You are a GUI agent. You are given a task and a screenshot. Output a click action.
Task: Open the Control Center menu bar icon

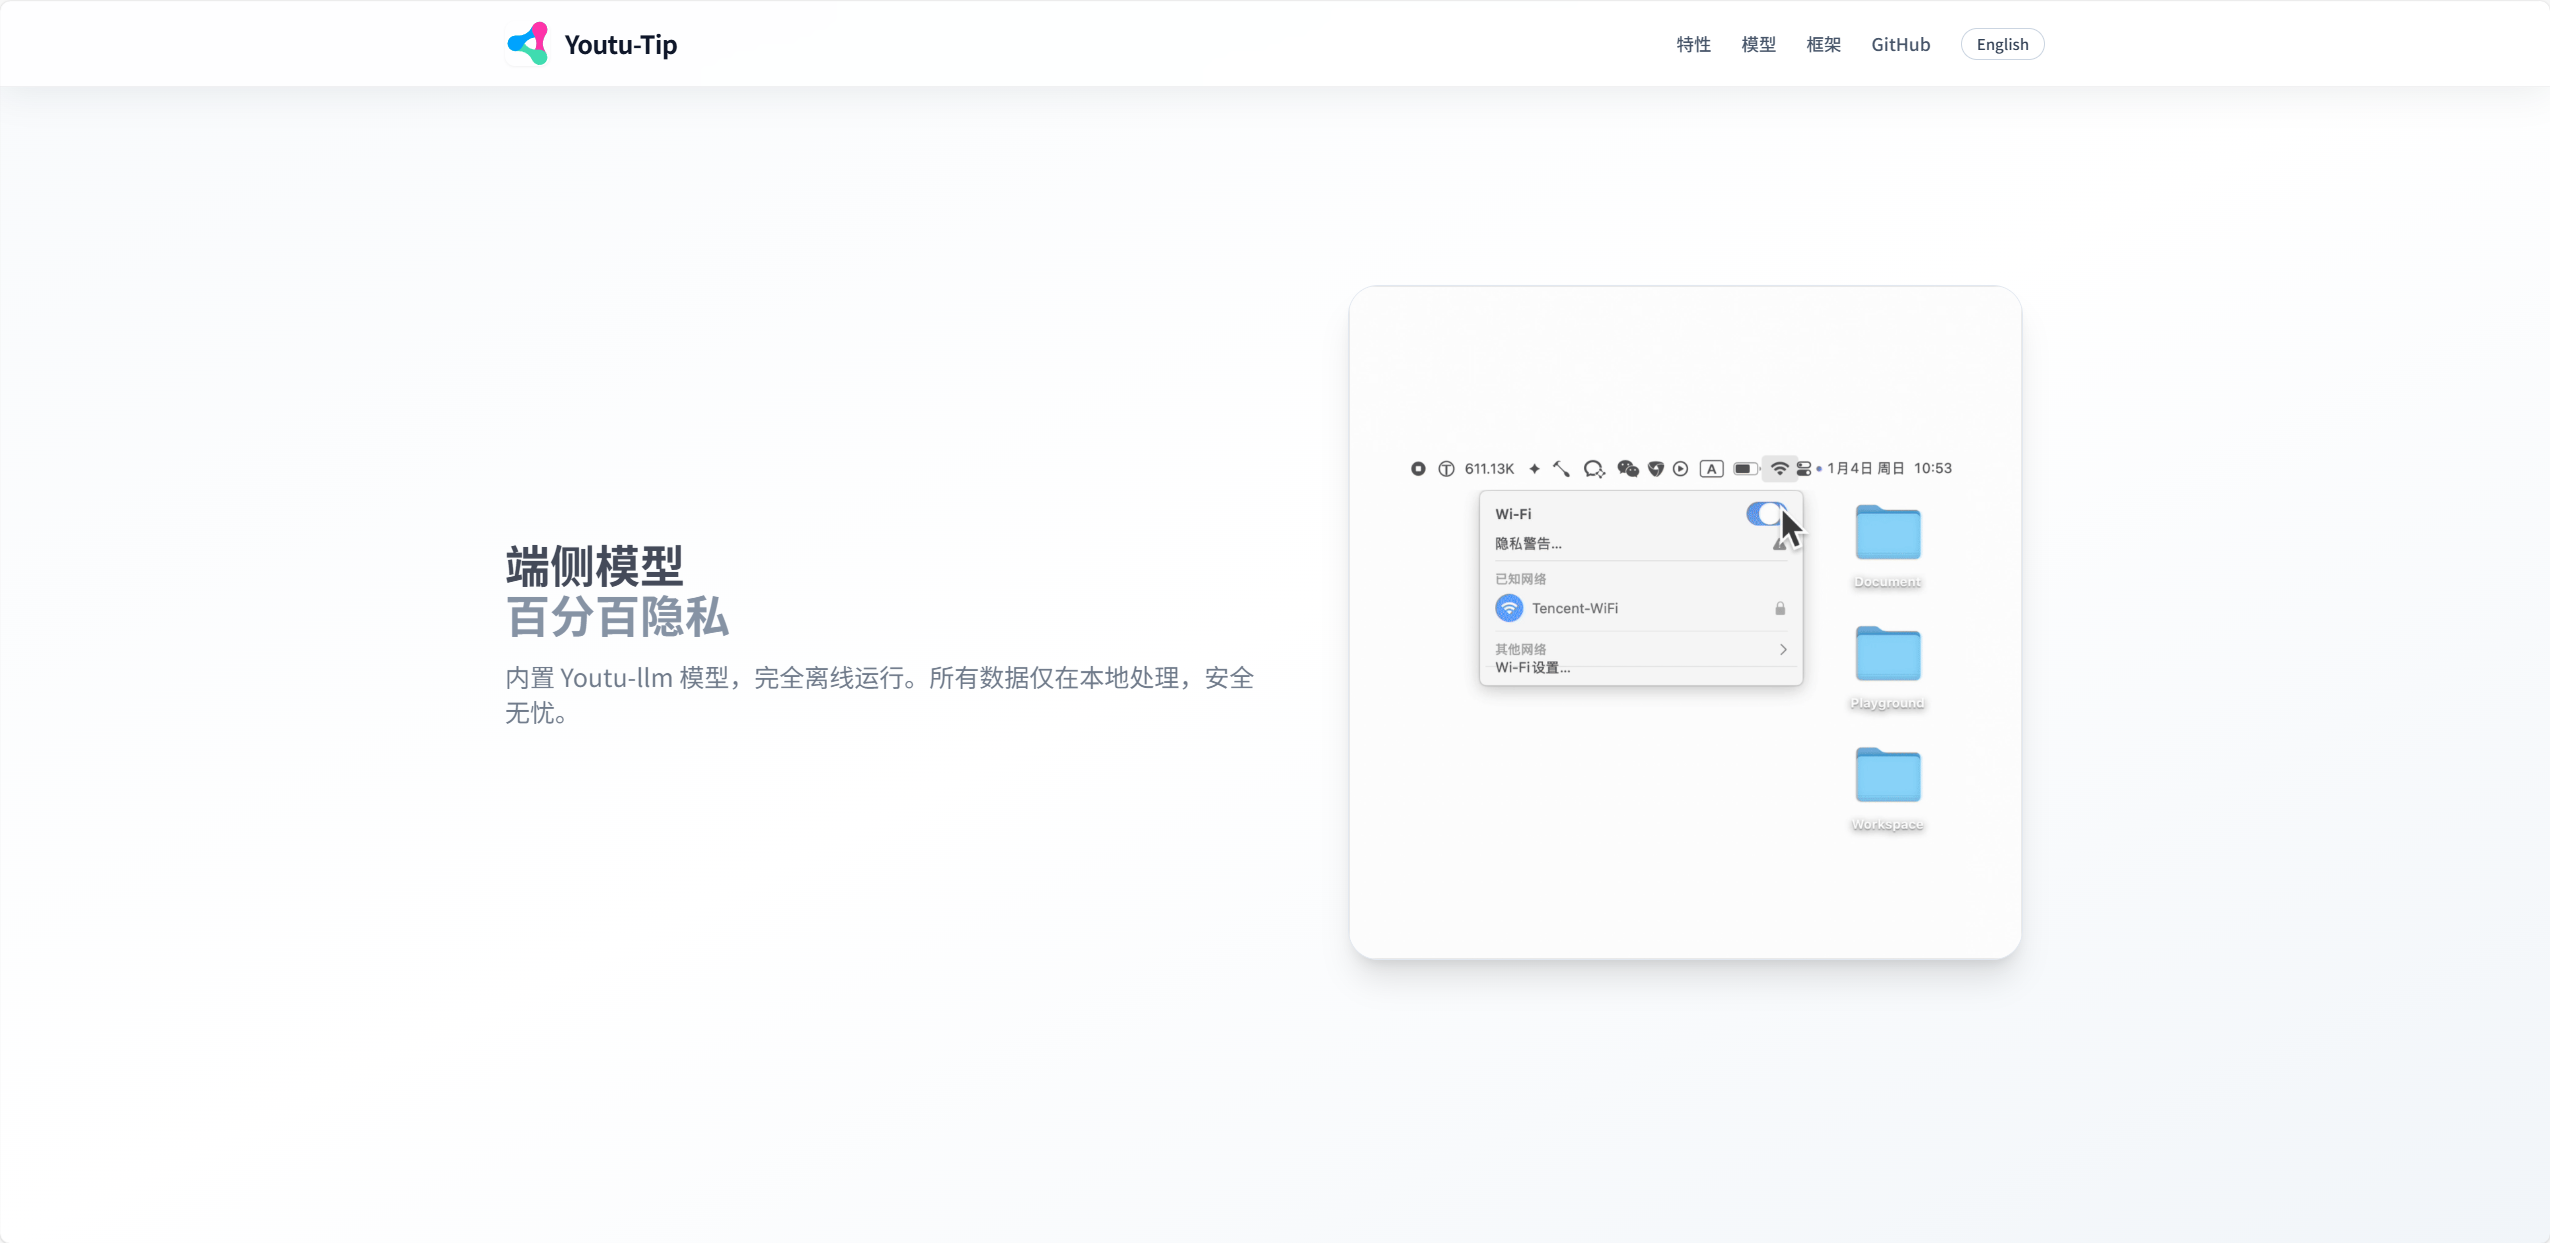click(1804, 468)
